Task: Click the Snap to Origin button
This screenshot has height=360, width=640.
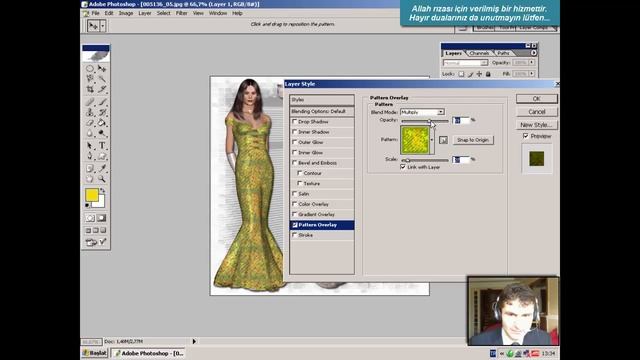Action: click(473, 140)
